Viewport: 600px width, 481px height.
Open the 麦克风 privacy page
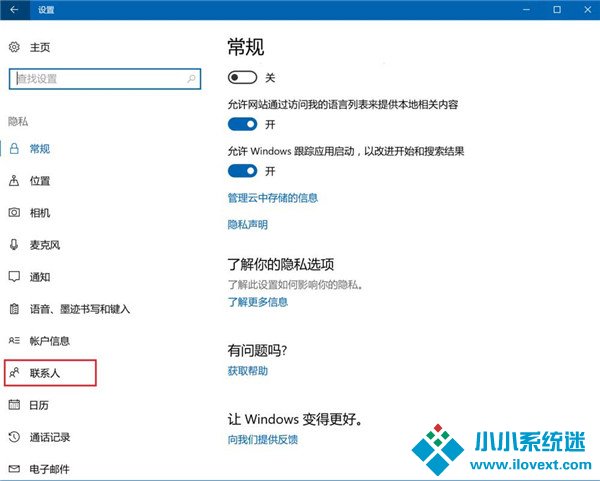(45, 245)
